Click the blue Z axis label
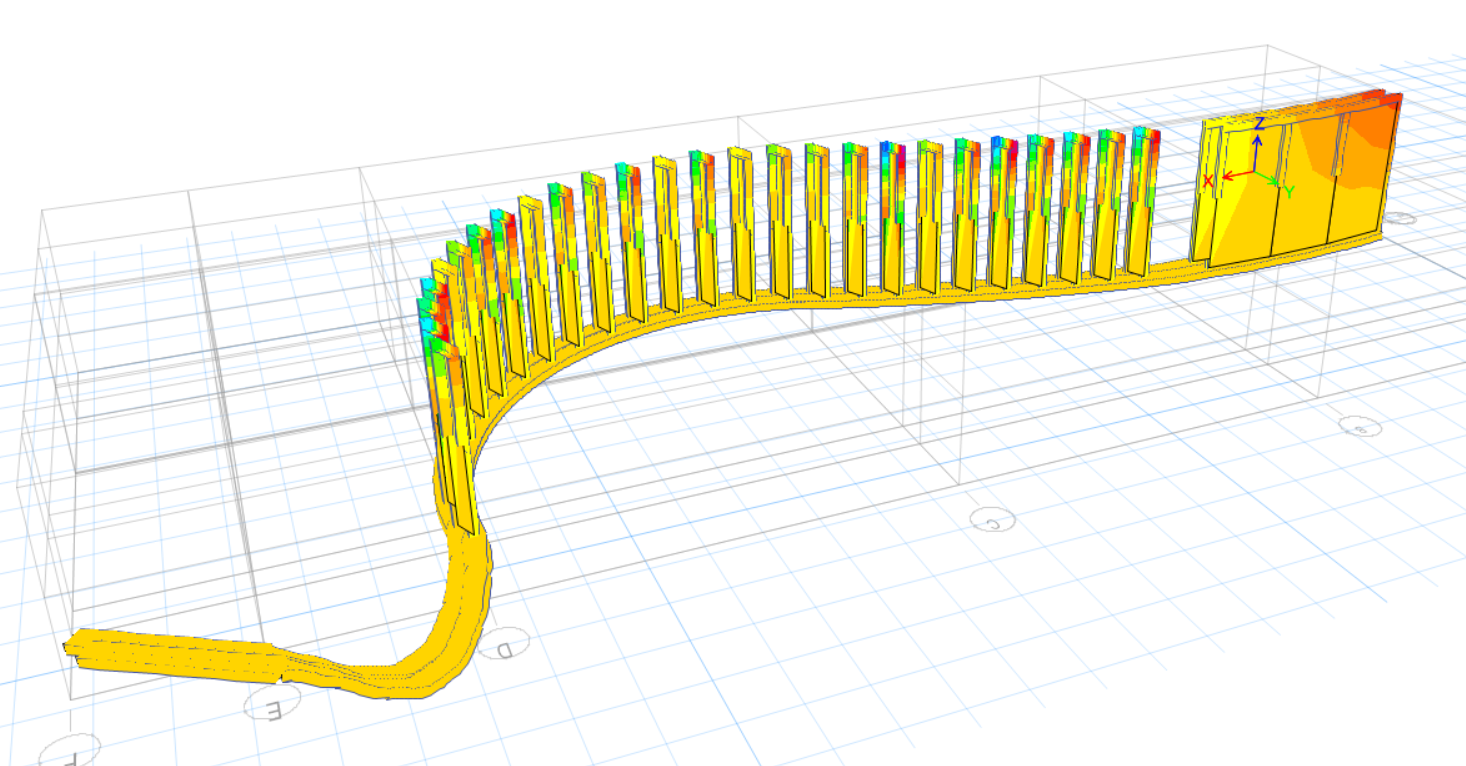The image size is (1466, 766). click(1260, 123)
